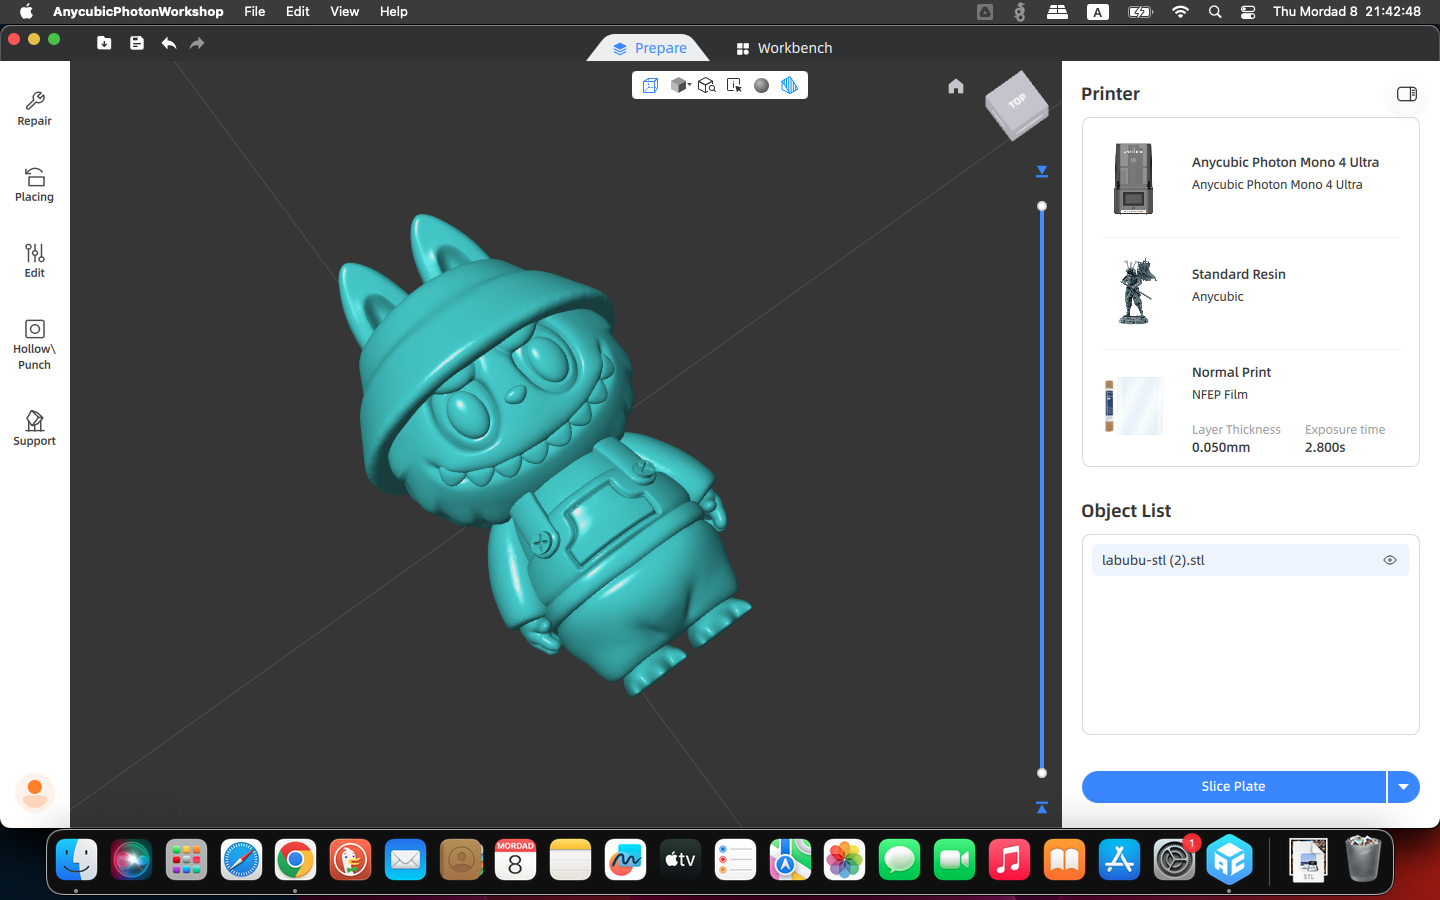This screenshot has width=1440, height=900.
Task: Click the Exposure time value 2.800s
Action: pyautogui.click(x=1325, y=448)
